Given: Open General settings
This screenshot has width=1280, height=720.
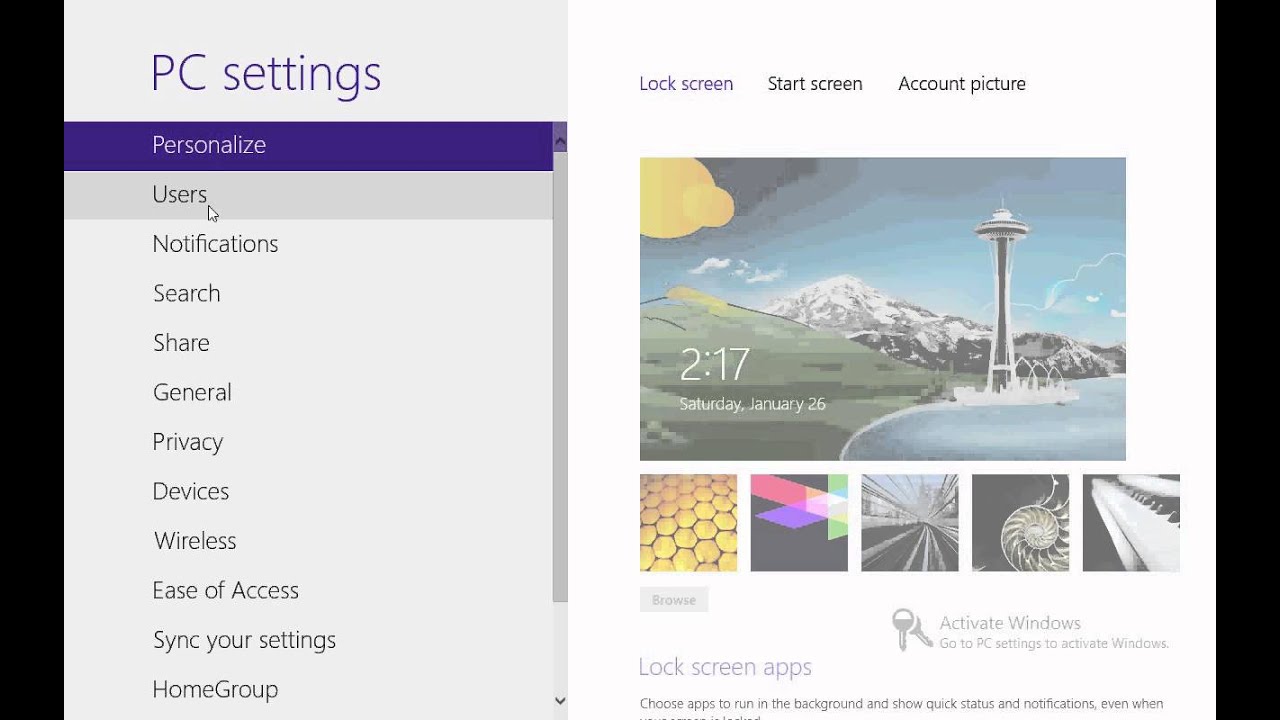Looking at the screenshot, I should pyautogui.click(x=192, y=392).
